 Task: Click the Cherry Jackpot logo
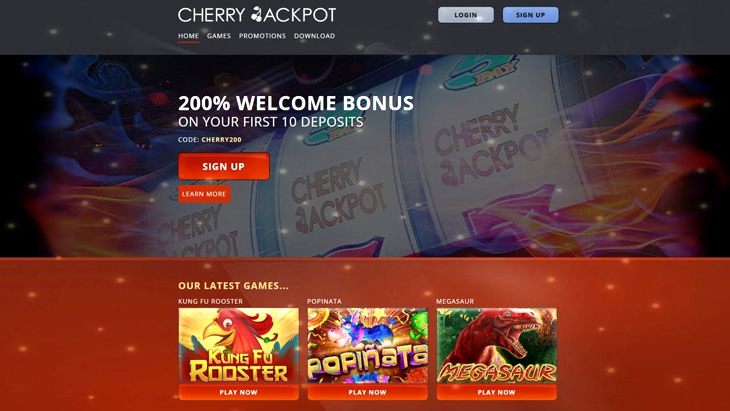coord(257,15)
